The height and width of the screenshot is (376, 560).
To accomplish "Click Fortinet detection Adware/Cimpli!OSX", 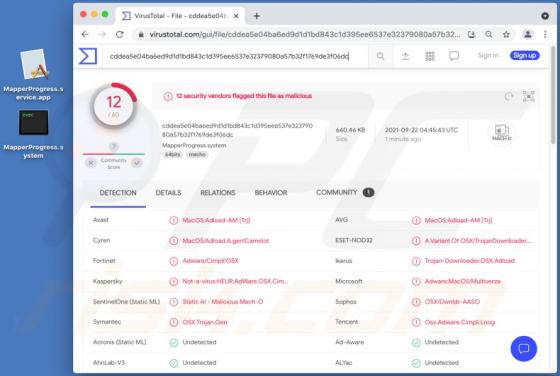I will point(210,261).
